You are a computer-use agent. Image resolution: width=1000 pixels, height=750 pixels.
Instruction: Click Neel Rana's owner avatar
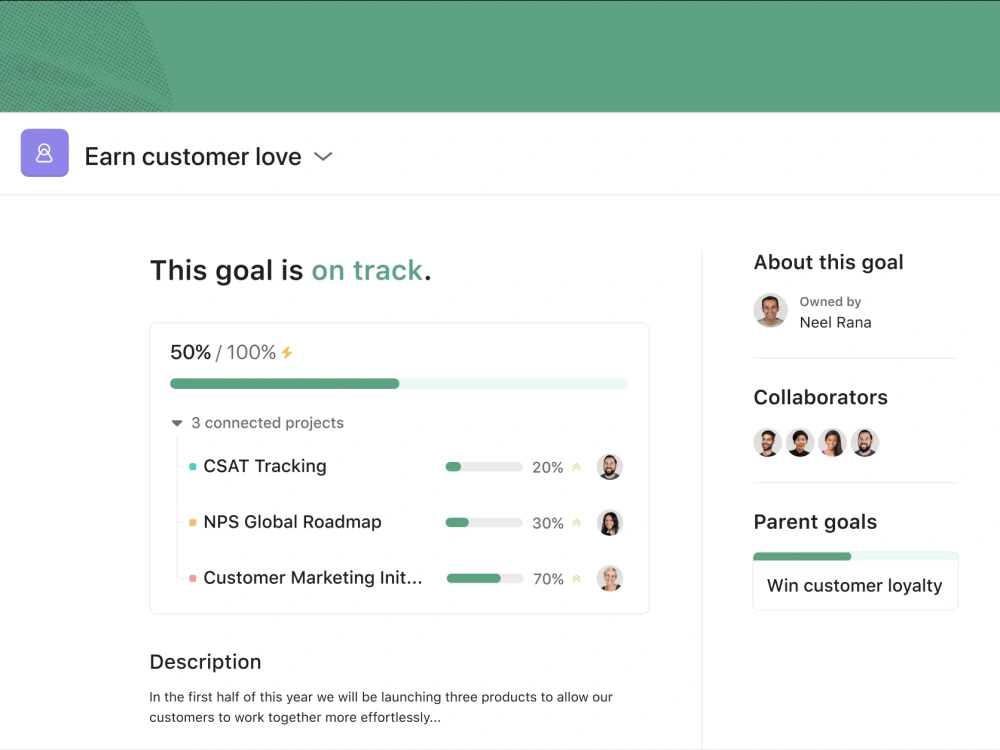[x=770, y=311]
